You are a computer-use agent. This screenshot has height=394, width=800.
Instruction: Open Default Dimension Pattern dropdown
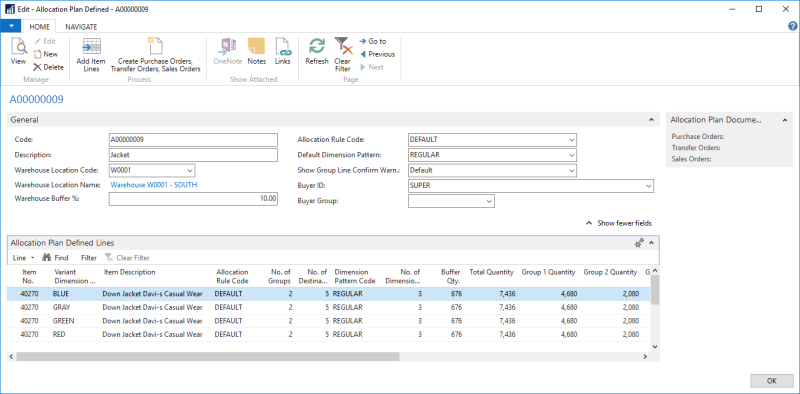pyautogui.click(x=571, y=155)
